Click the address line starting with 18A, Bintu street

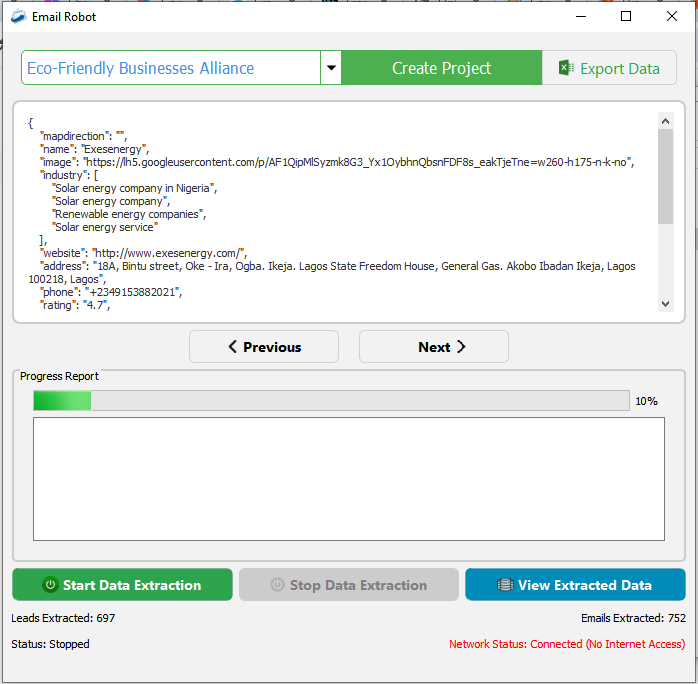coord(332,272)
